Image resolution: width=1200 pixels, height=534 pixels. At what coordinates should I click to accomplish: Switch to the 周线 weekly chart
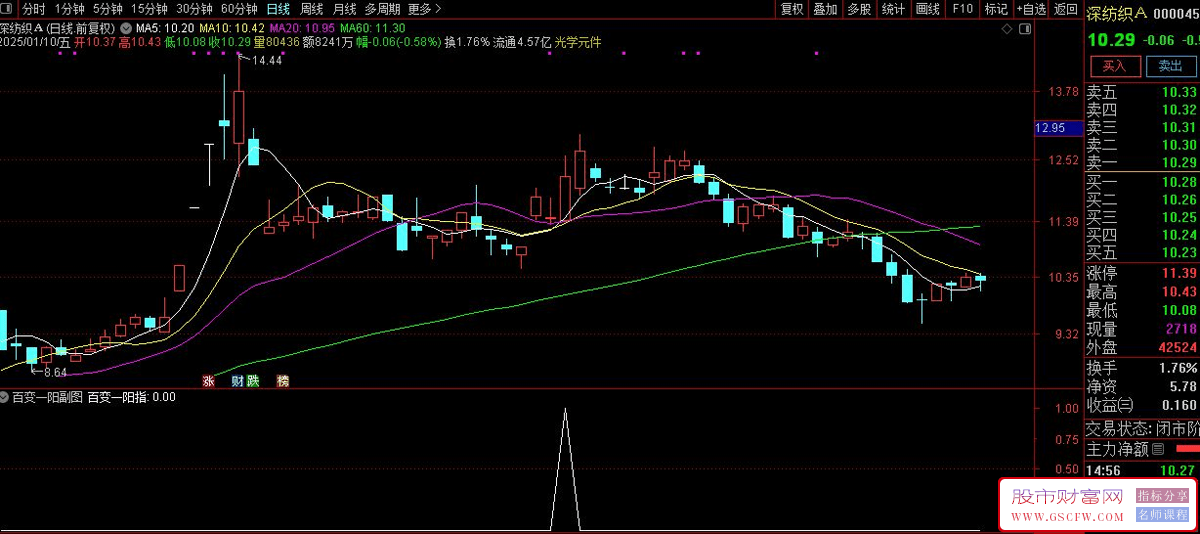click(311, 9)
